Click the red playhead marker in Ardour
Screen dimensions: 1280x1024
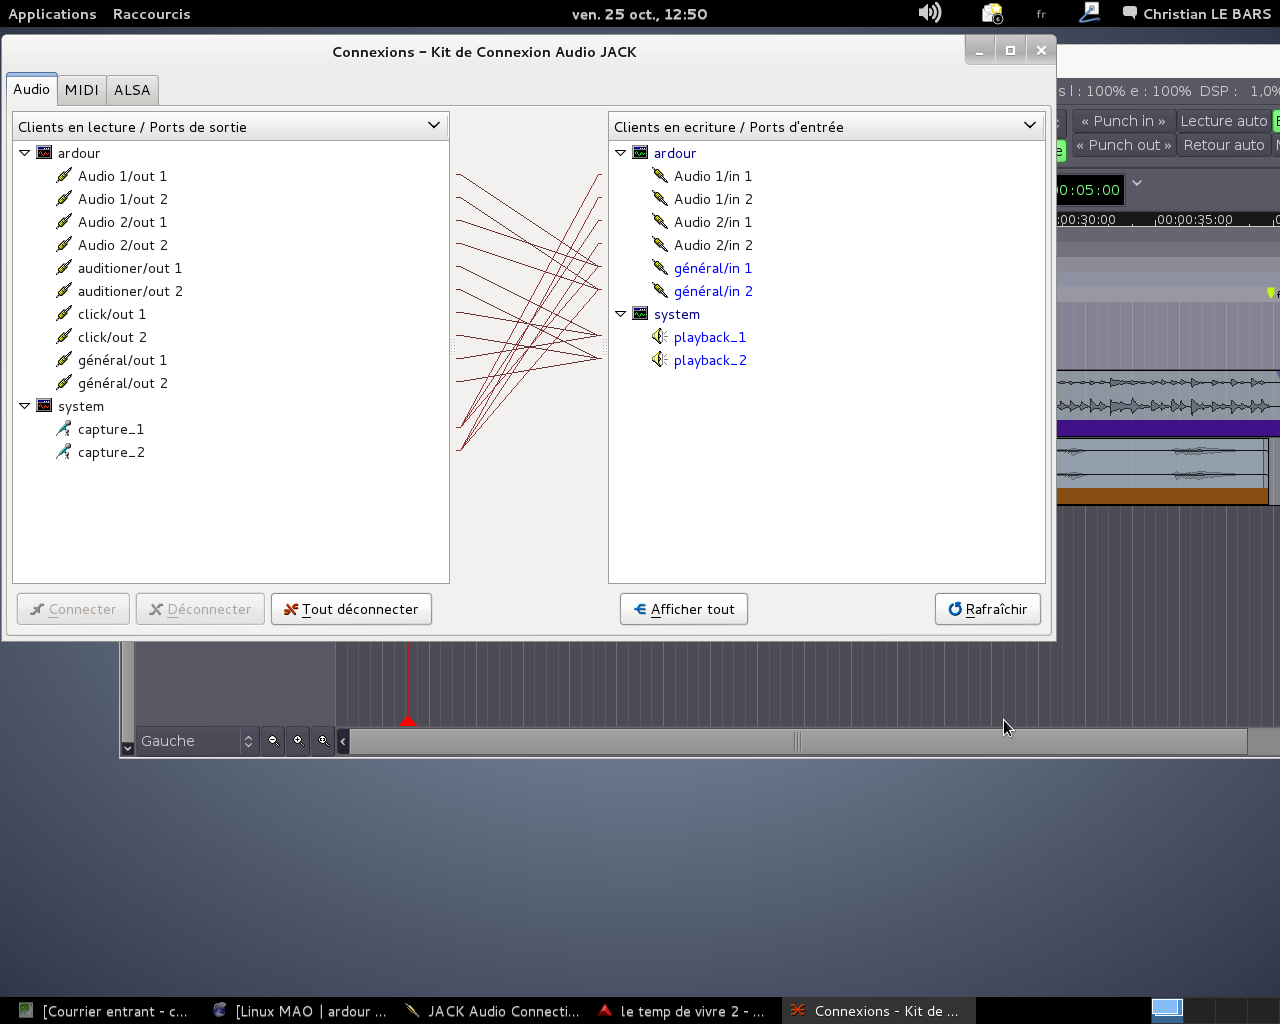pos(407,721)
